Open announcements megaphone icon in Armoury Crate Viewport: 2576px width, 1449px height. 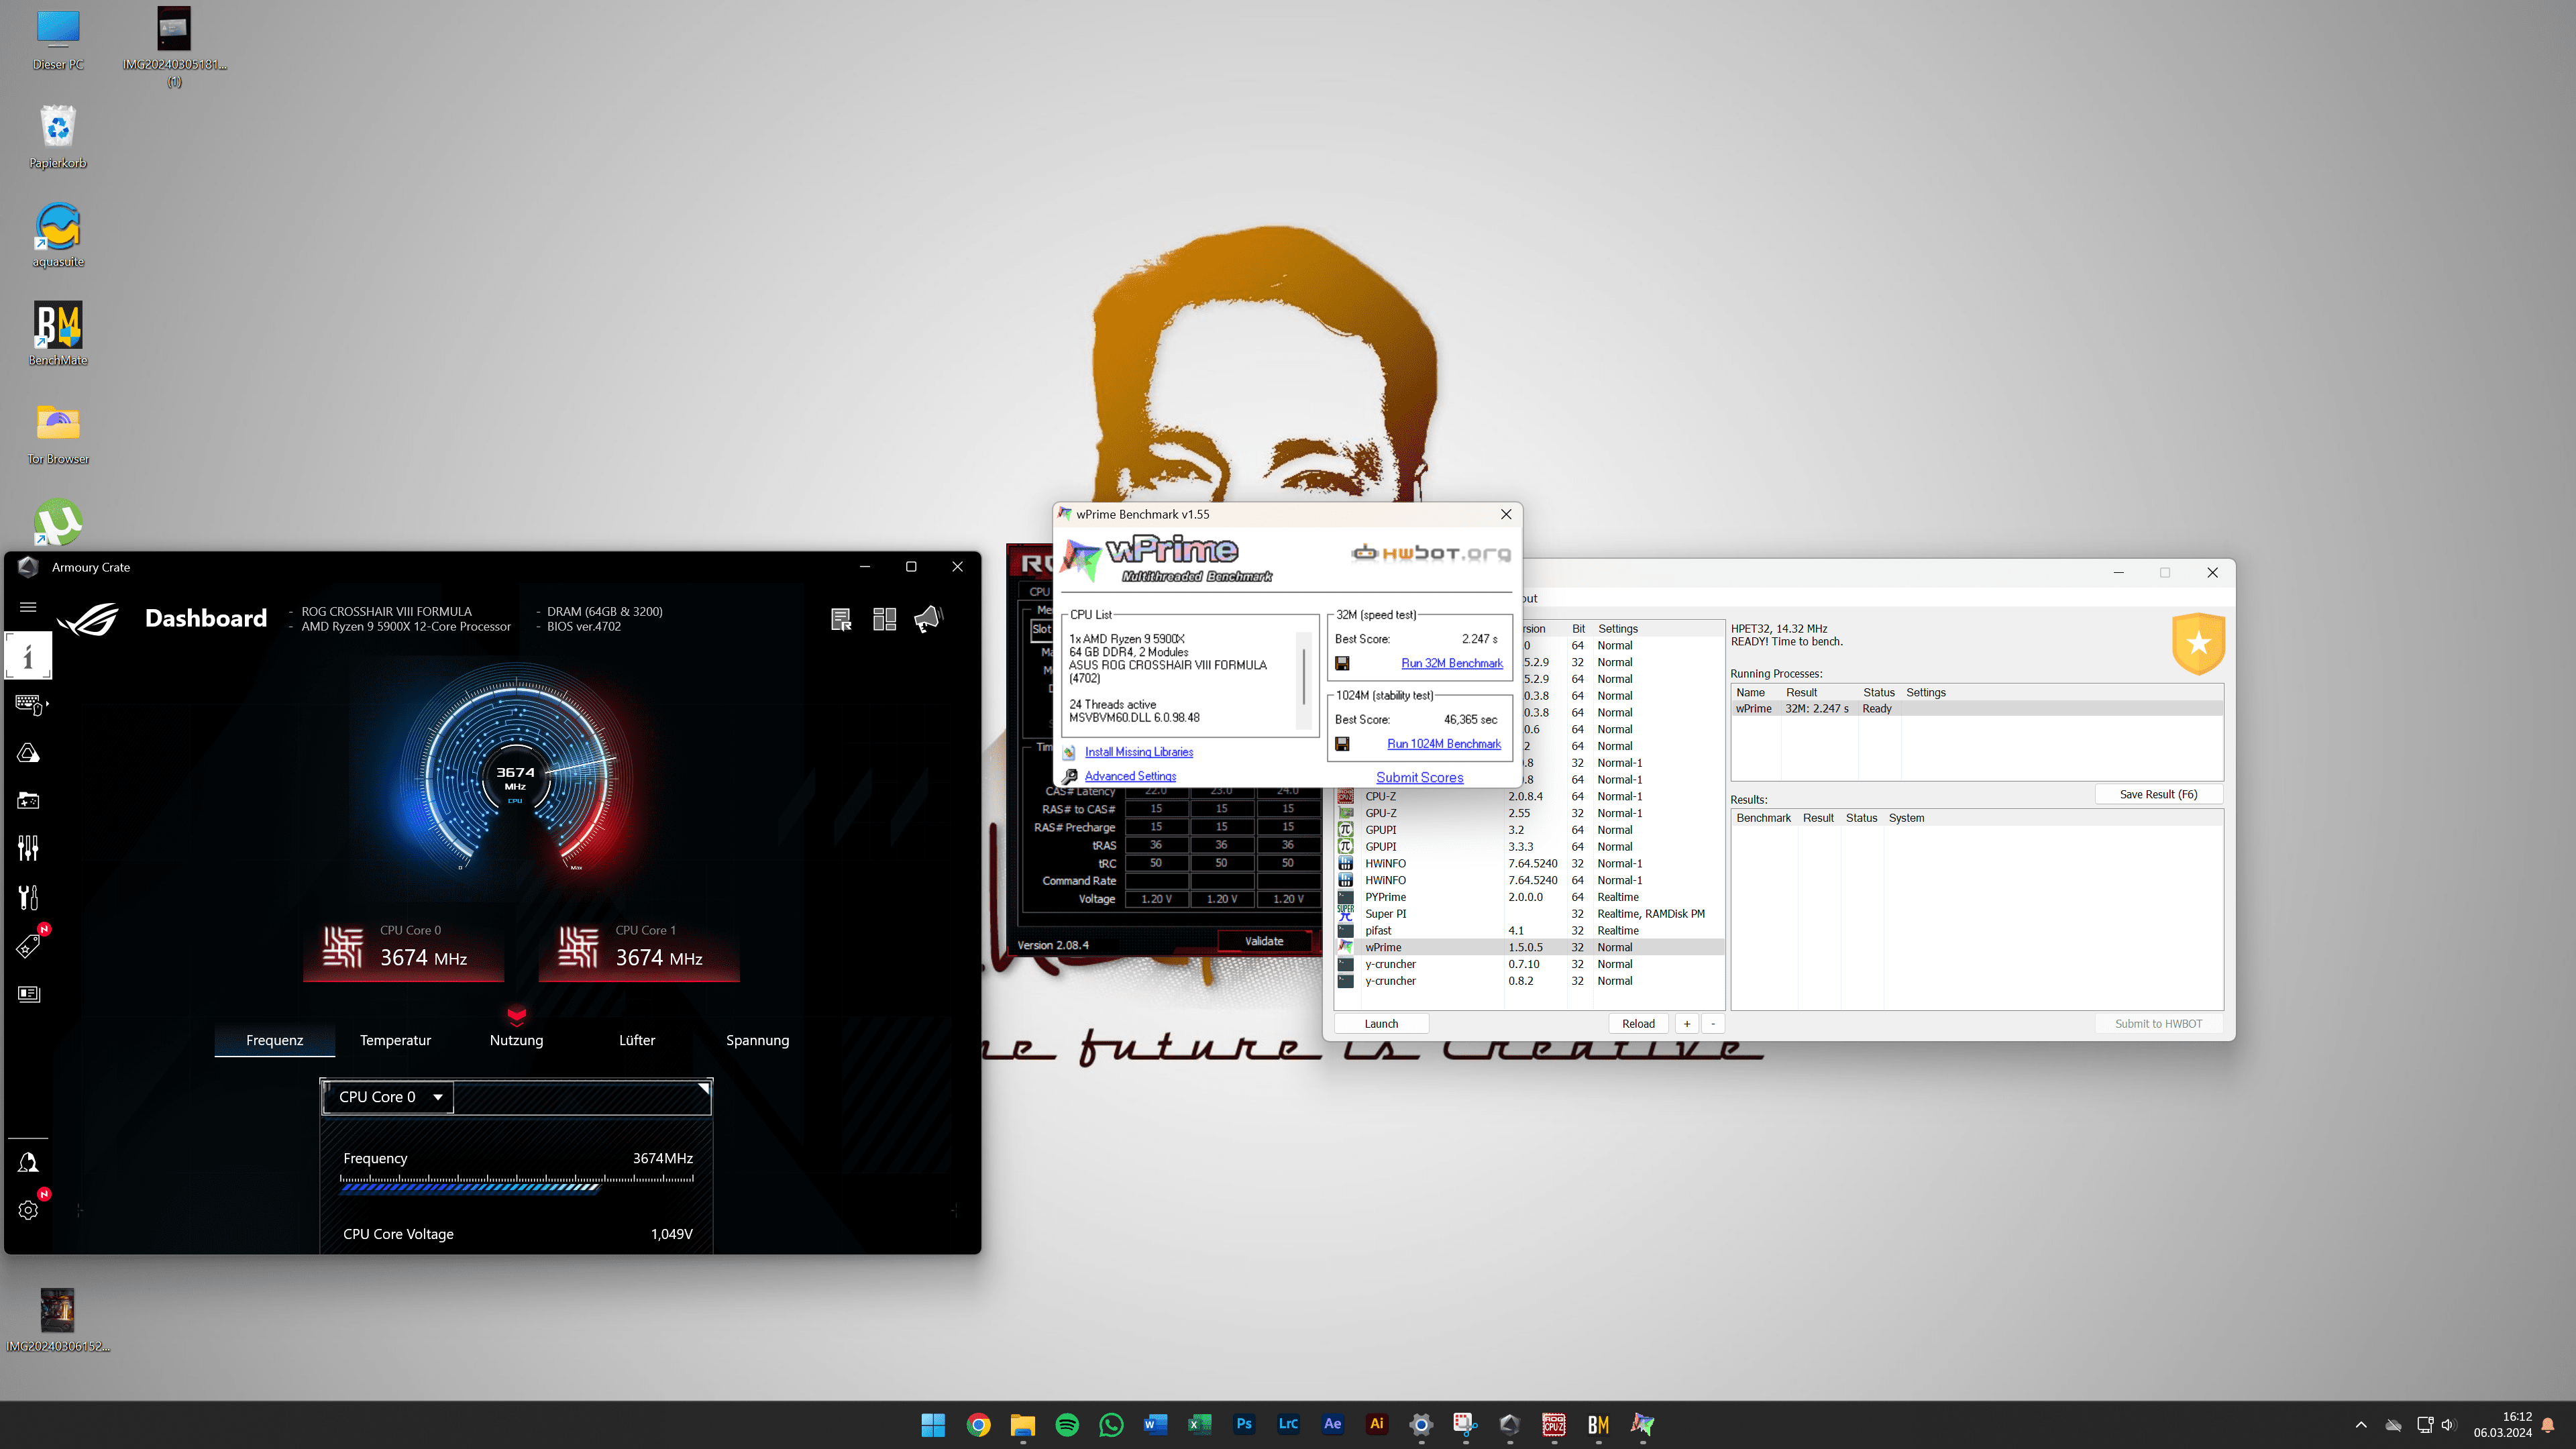coord(928,620)
